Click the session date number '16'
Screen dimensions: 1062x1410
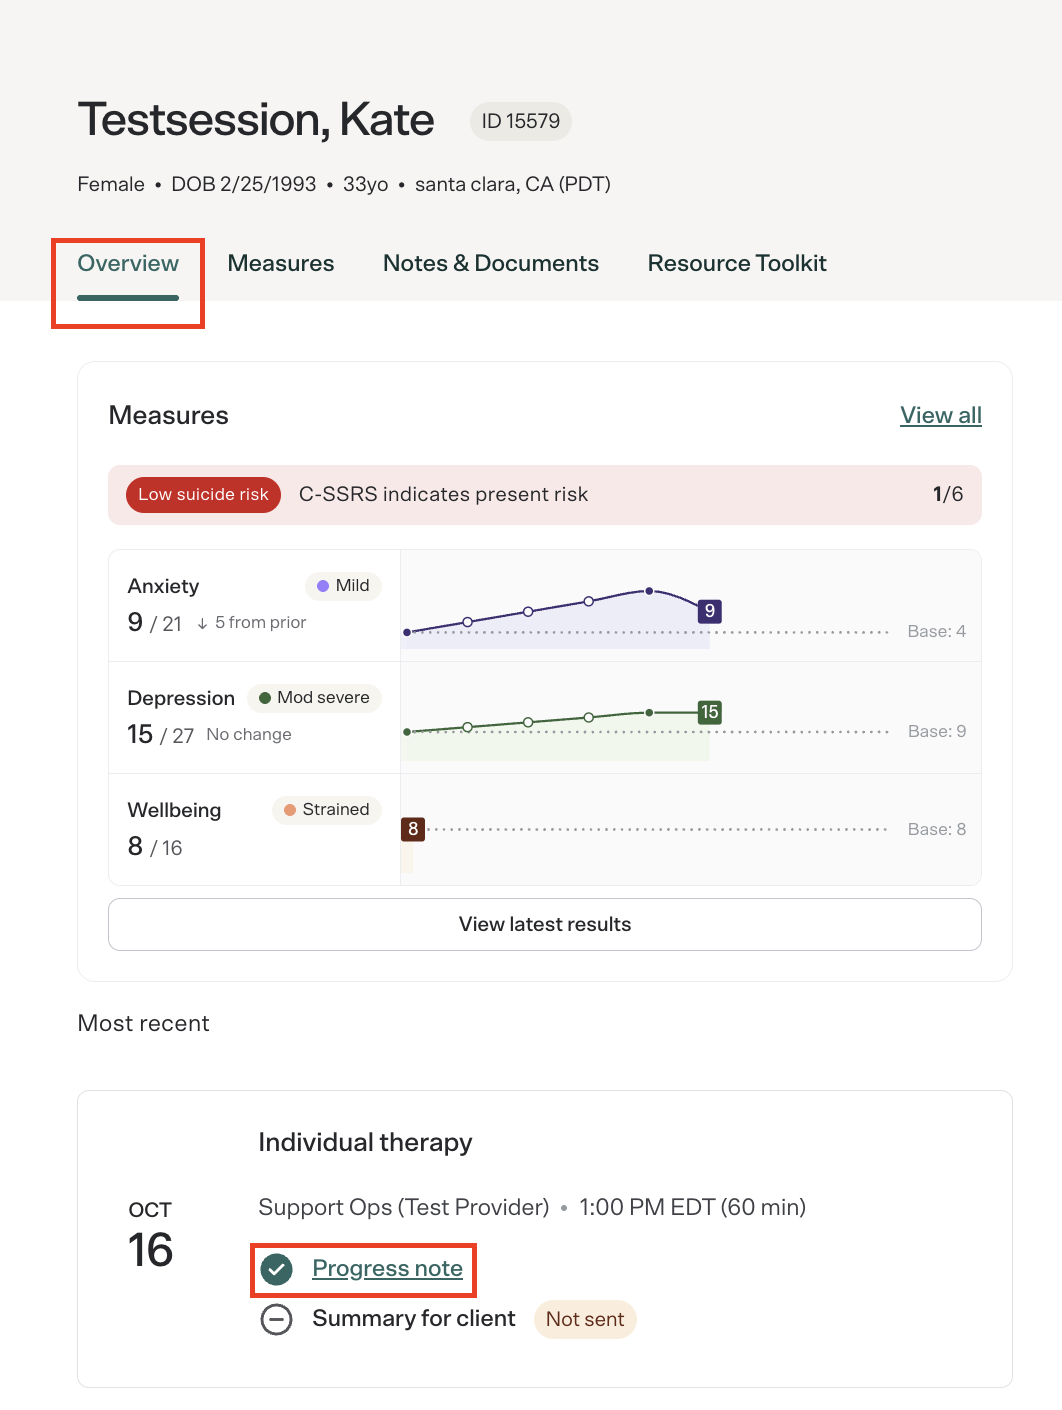coord(150,1250)
